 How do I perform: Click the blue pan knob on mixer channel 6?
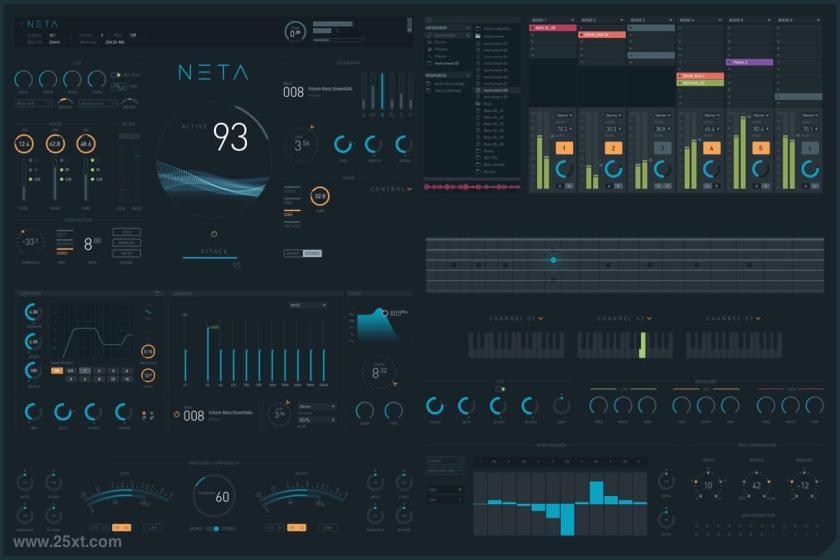[810, 169]
